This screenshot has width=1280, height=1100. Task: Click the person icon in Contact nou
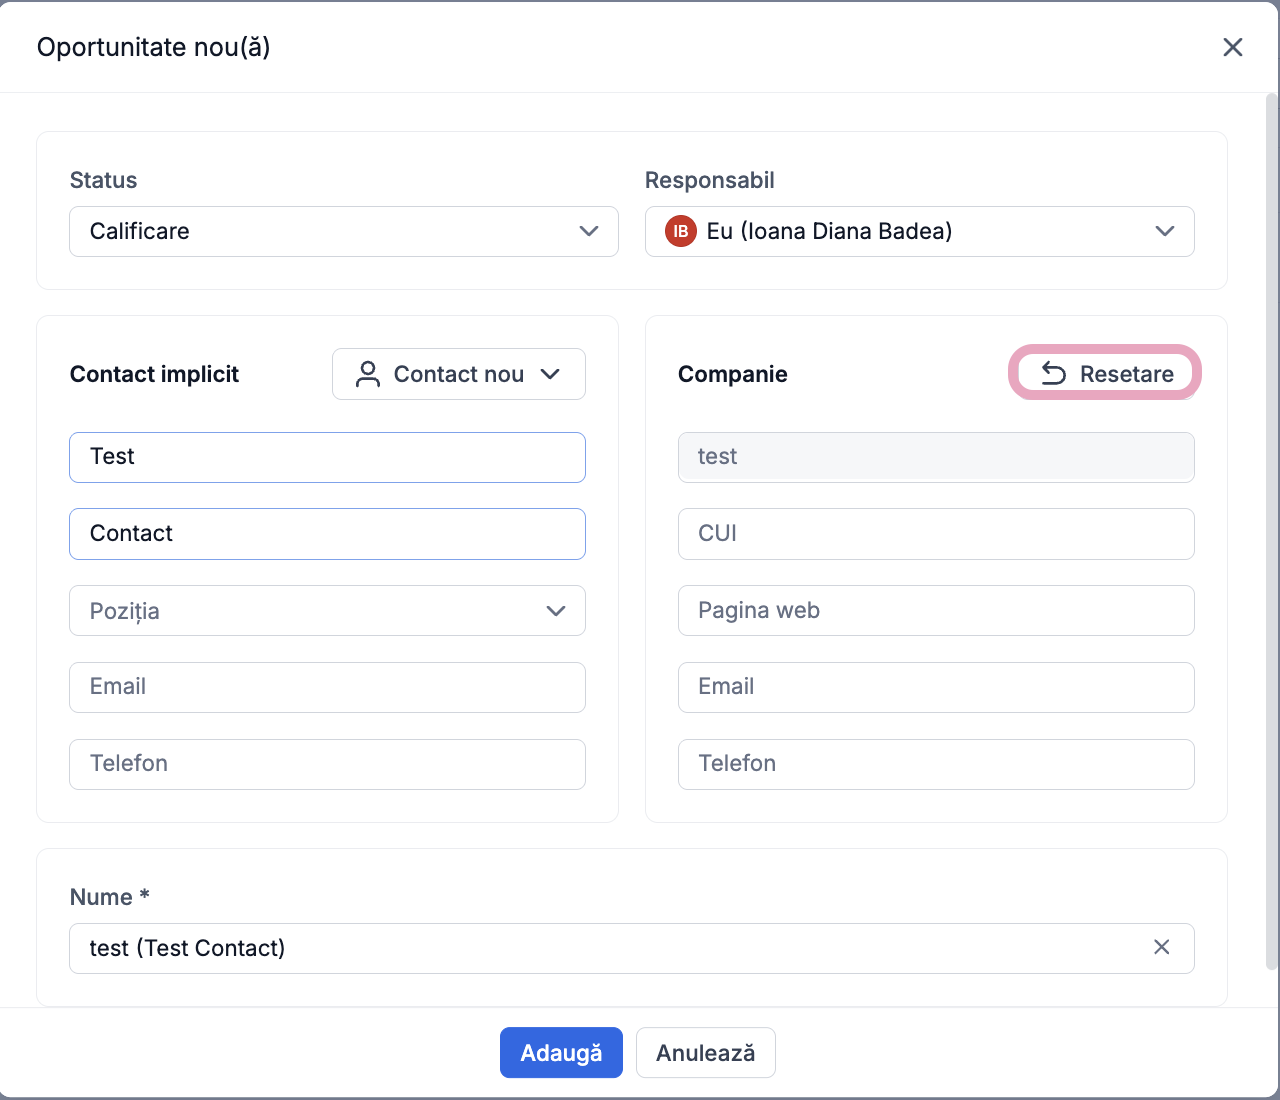[368, 374]
